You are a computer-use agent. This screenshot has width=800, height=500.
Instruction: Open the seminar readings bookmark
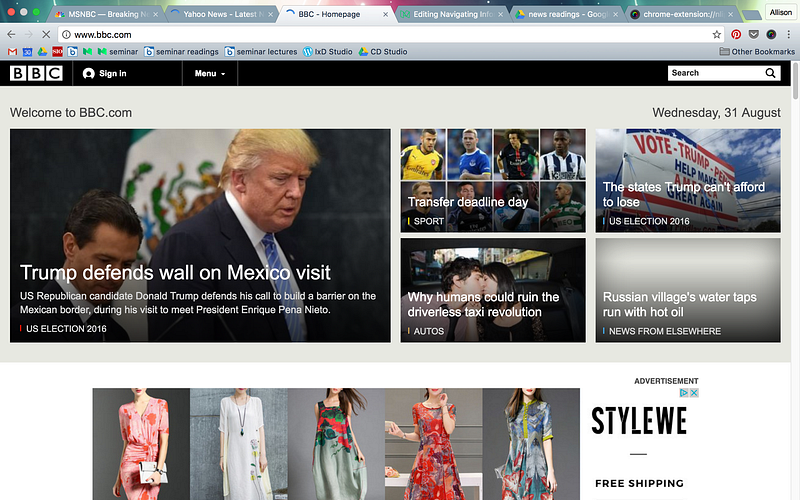(x=181, y=52)
